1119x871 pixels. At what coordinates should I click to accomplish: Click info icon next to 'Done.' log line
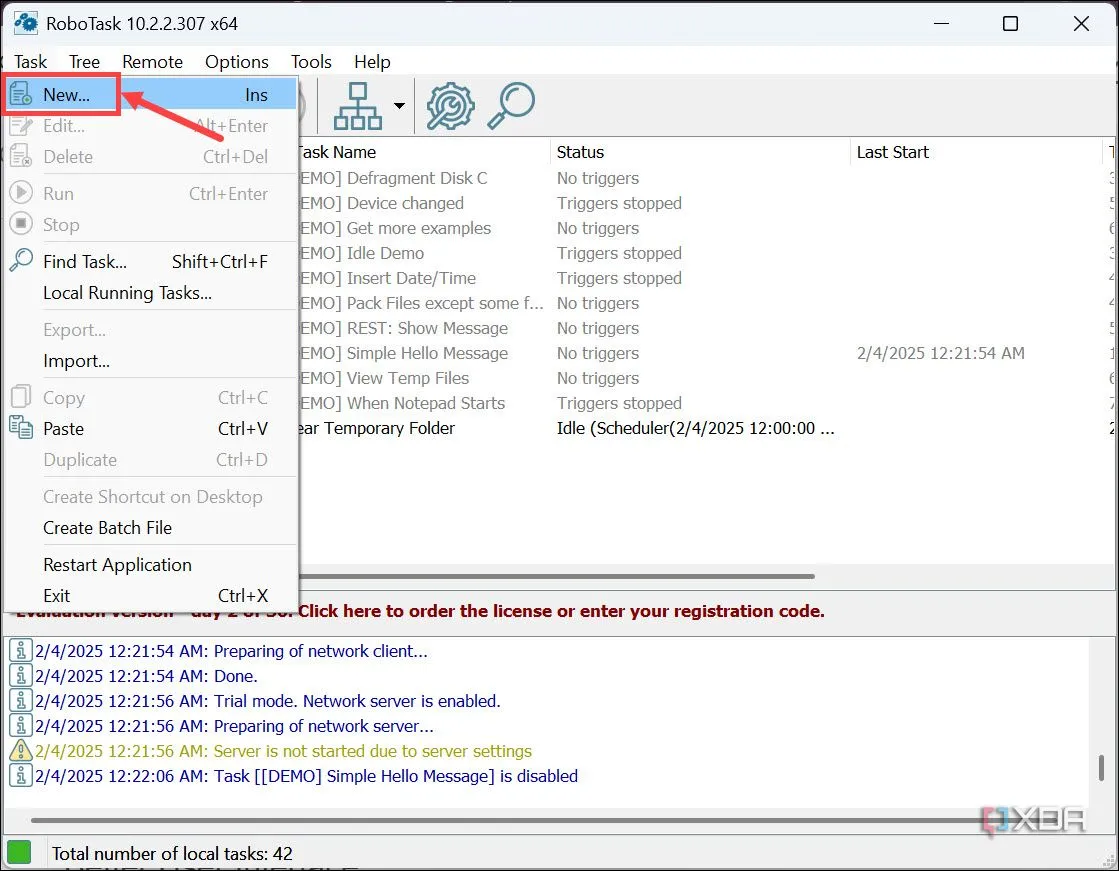click(21, 675)
